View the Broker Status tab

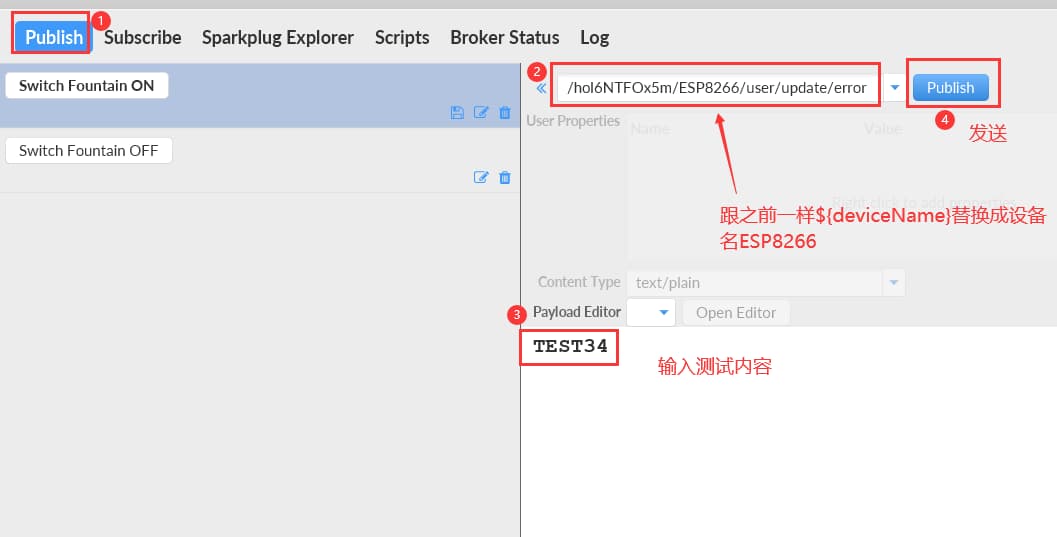pyautogui.click(x=505, y=37)
